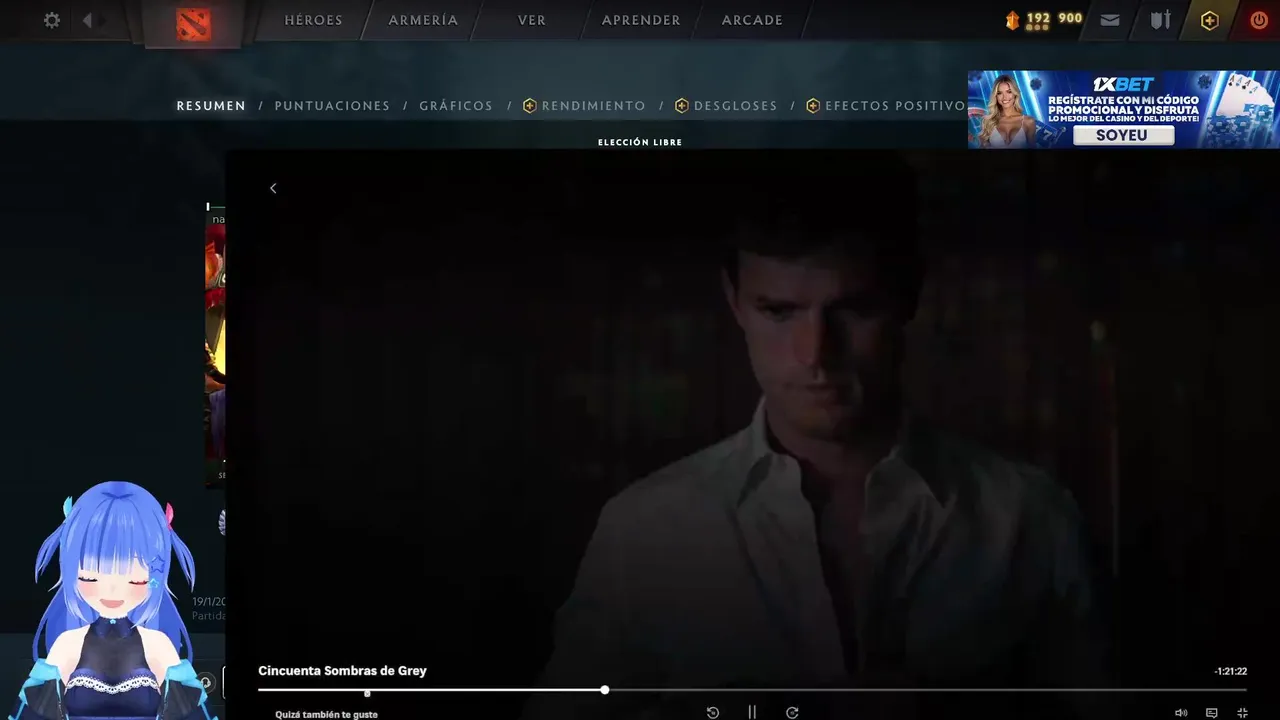Switch to the Resumen tab
The width and height of the screenshot is (1280, 720).
211,106
